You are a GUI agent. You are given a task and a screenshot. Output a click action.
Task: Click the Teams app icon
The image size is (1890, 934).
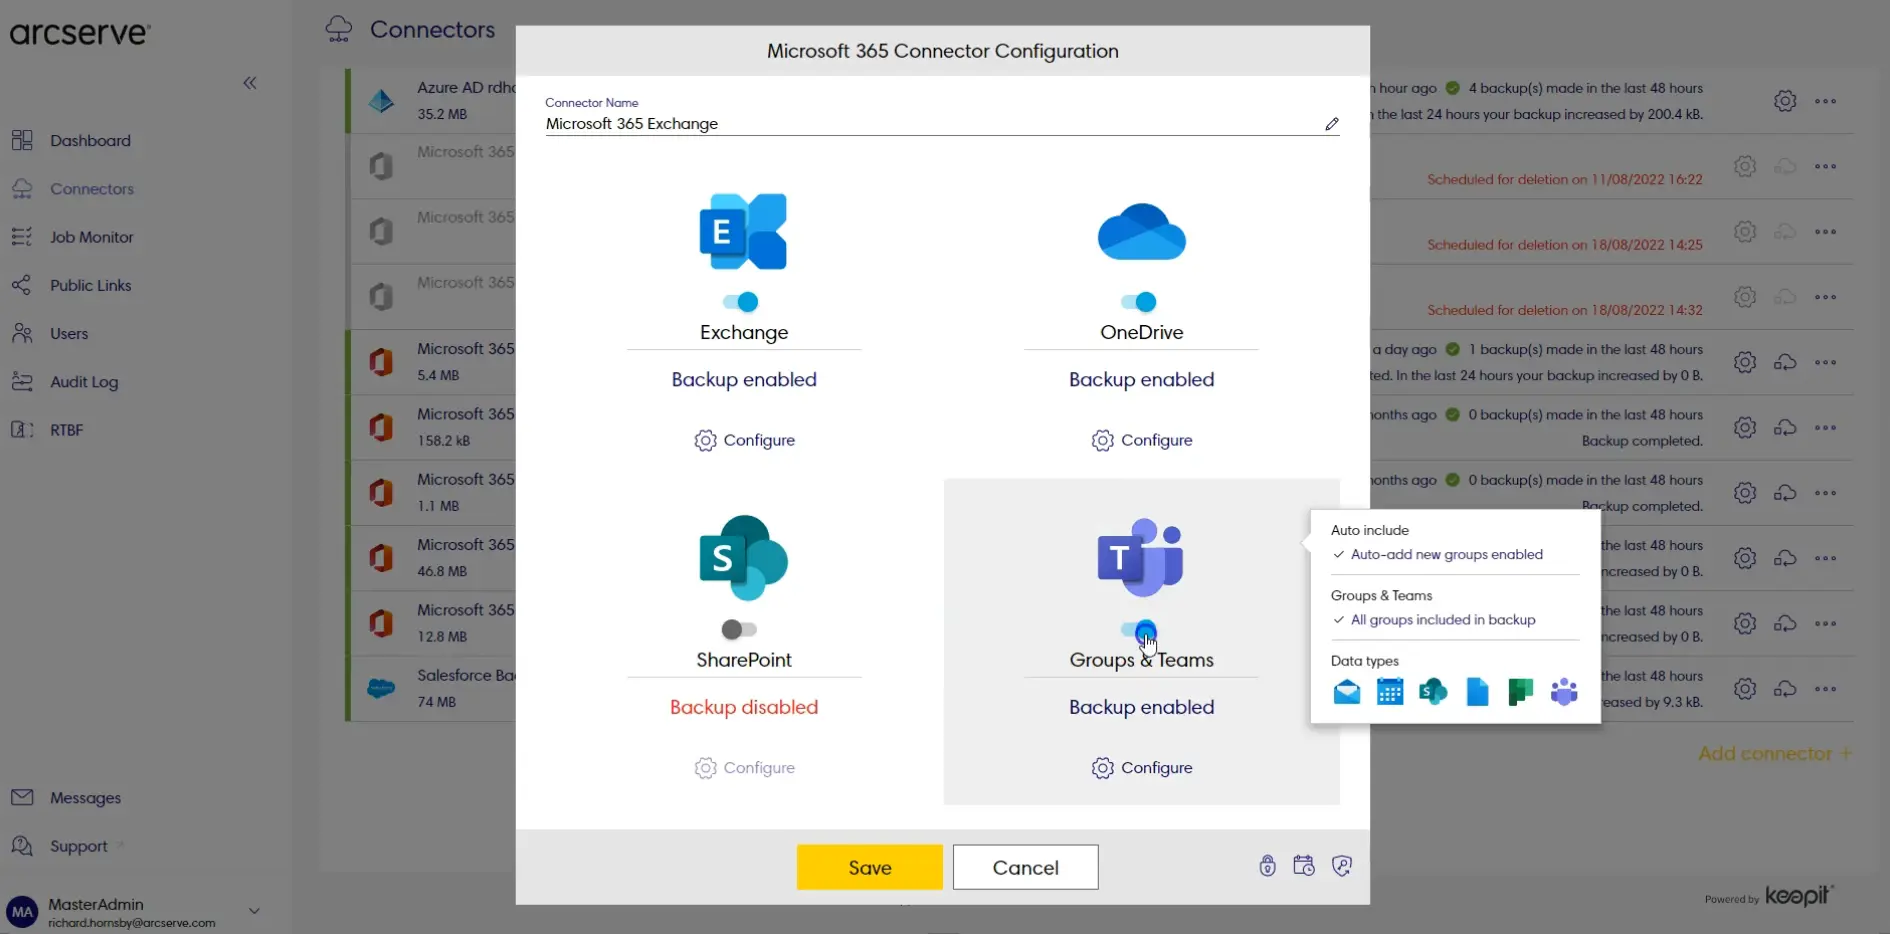click(1141, 557)
